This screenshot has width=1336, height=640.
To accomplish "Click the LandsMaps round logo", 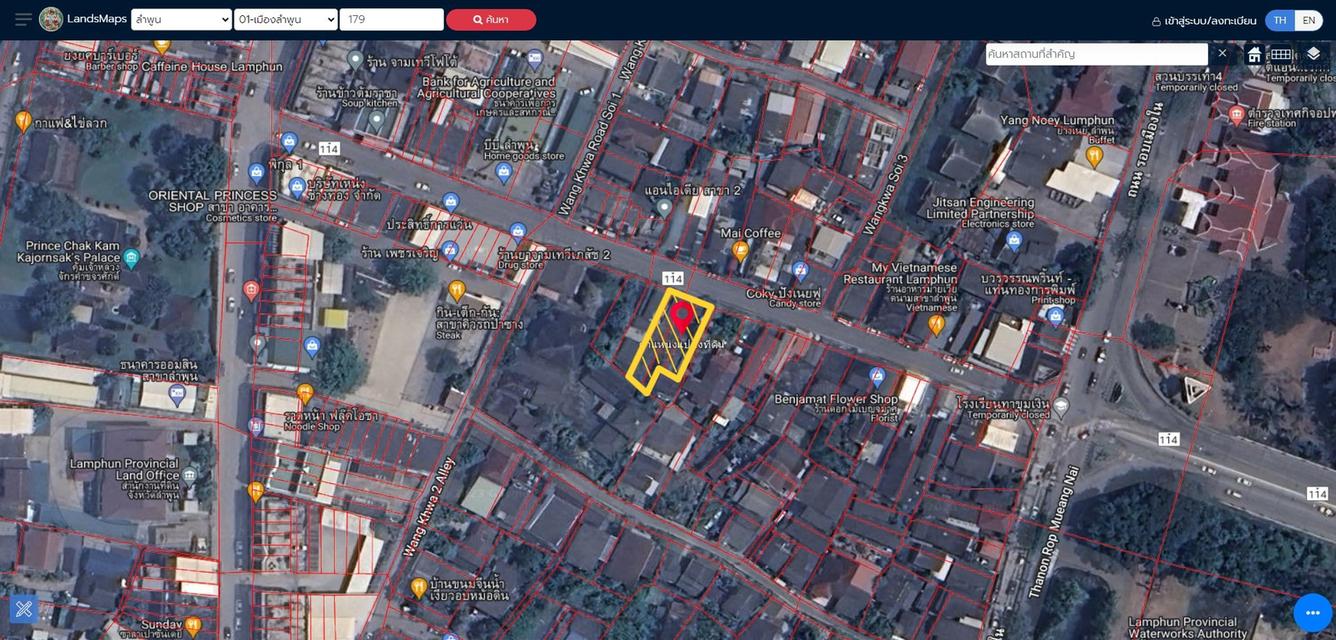I will click(51, 19).
